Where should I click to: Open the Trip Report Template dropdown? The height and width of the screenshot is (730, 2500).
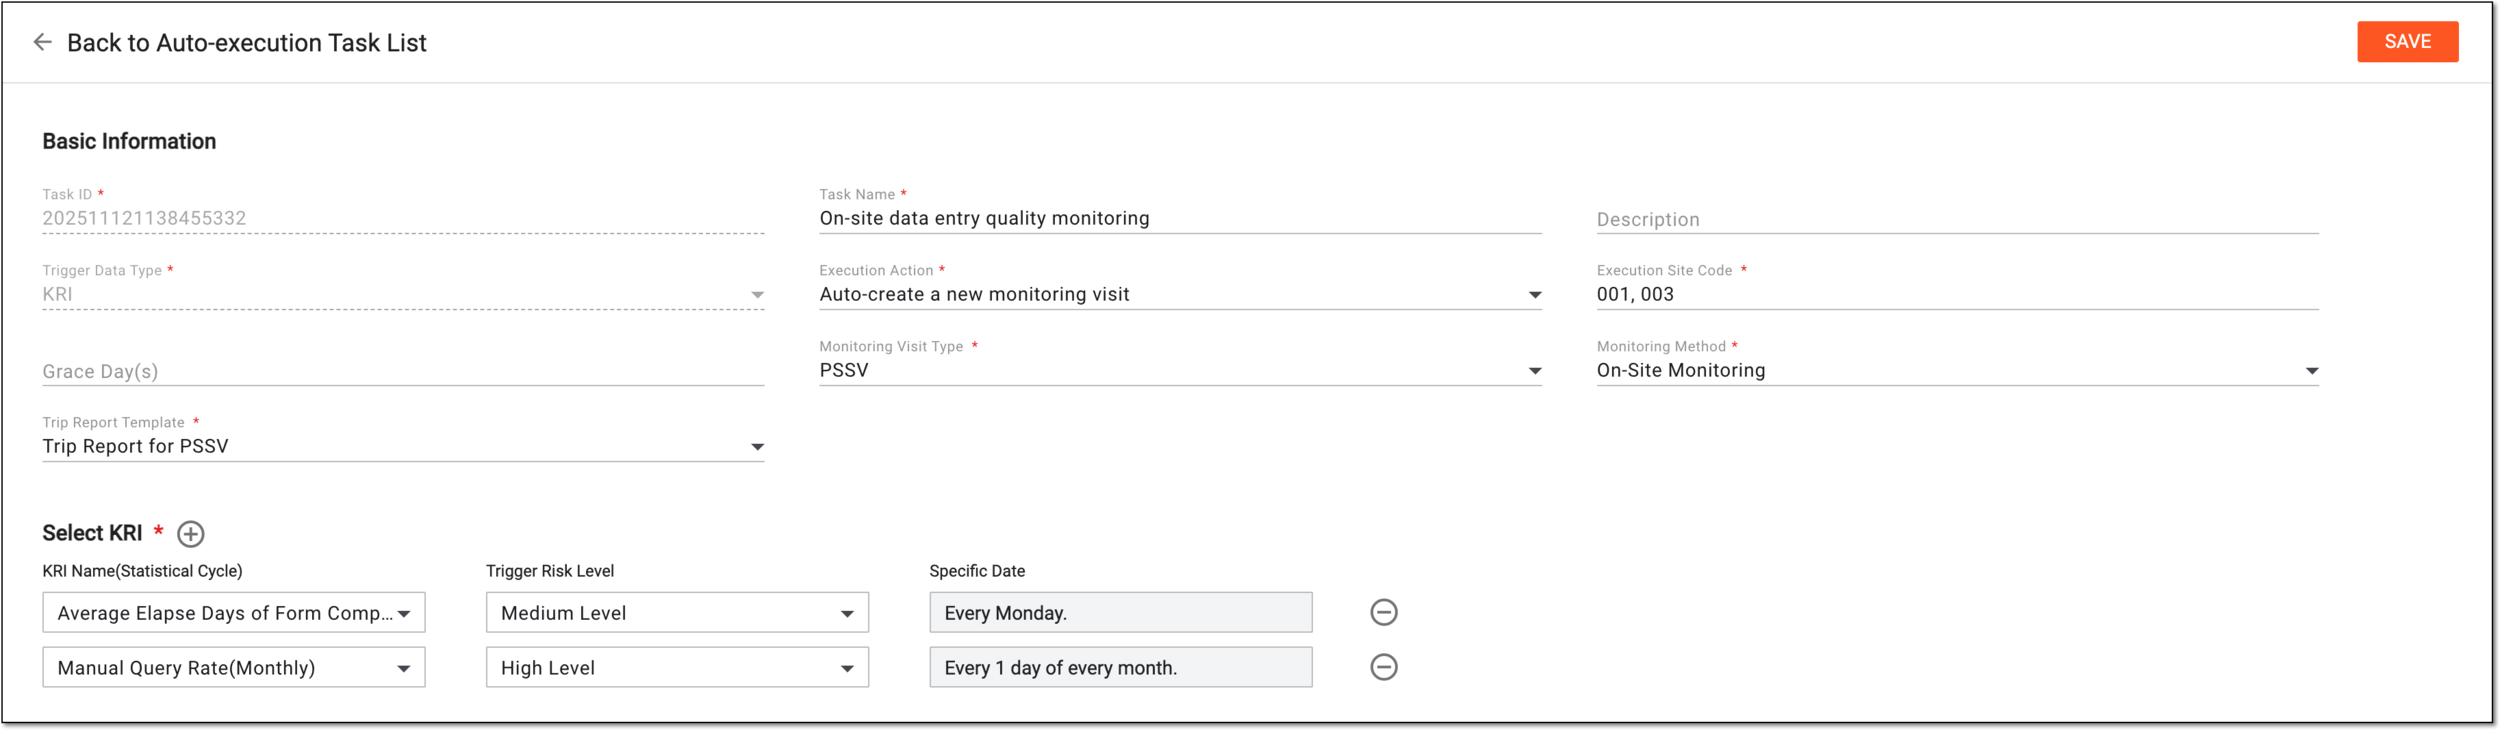point(403,446)
